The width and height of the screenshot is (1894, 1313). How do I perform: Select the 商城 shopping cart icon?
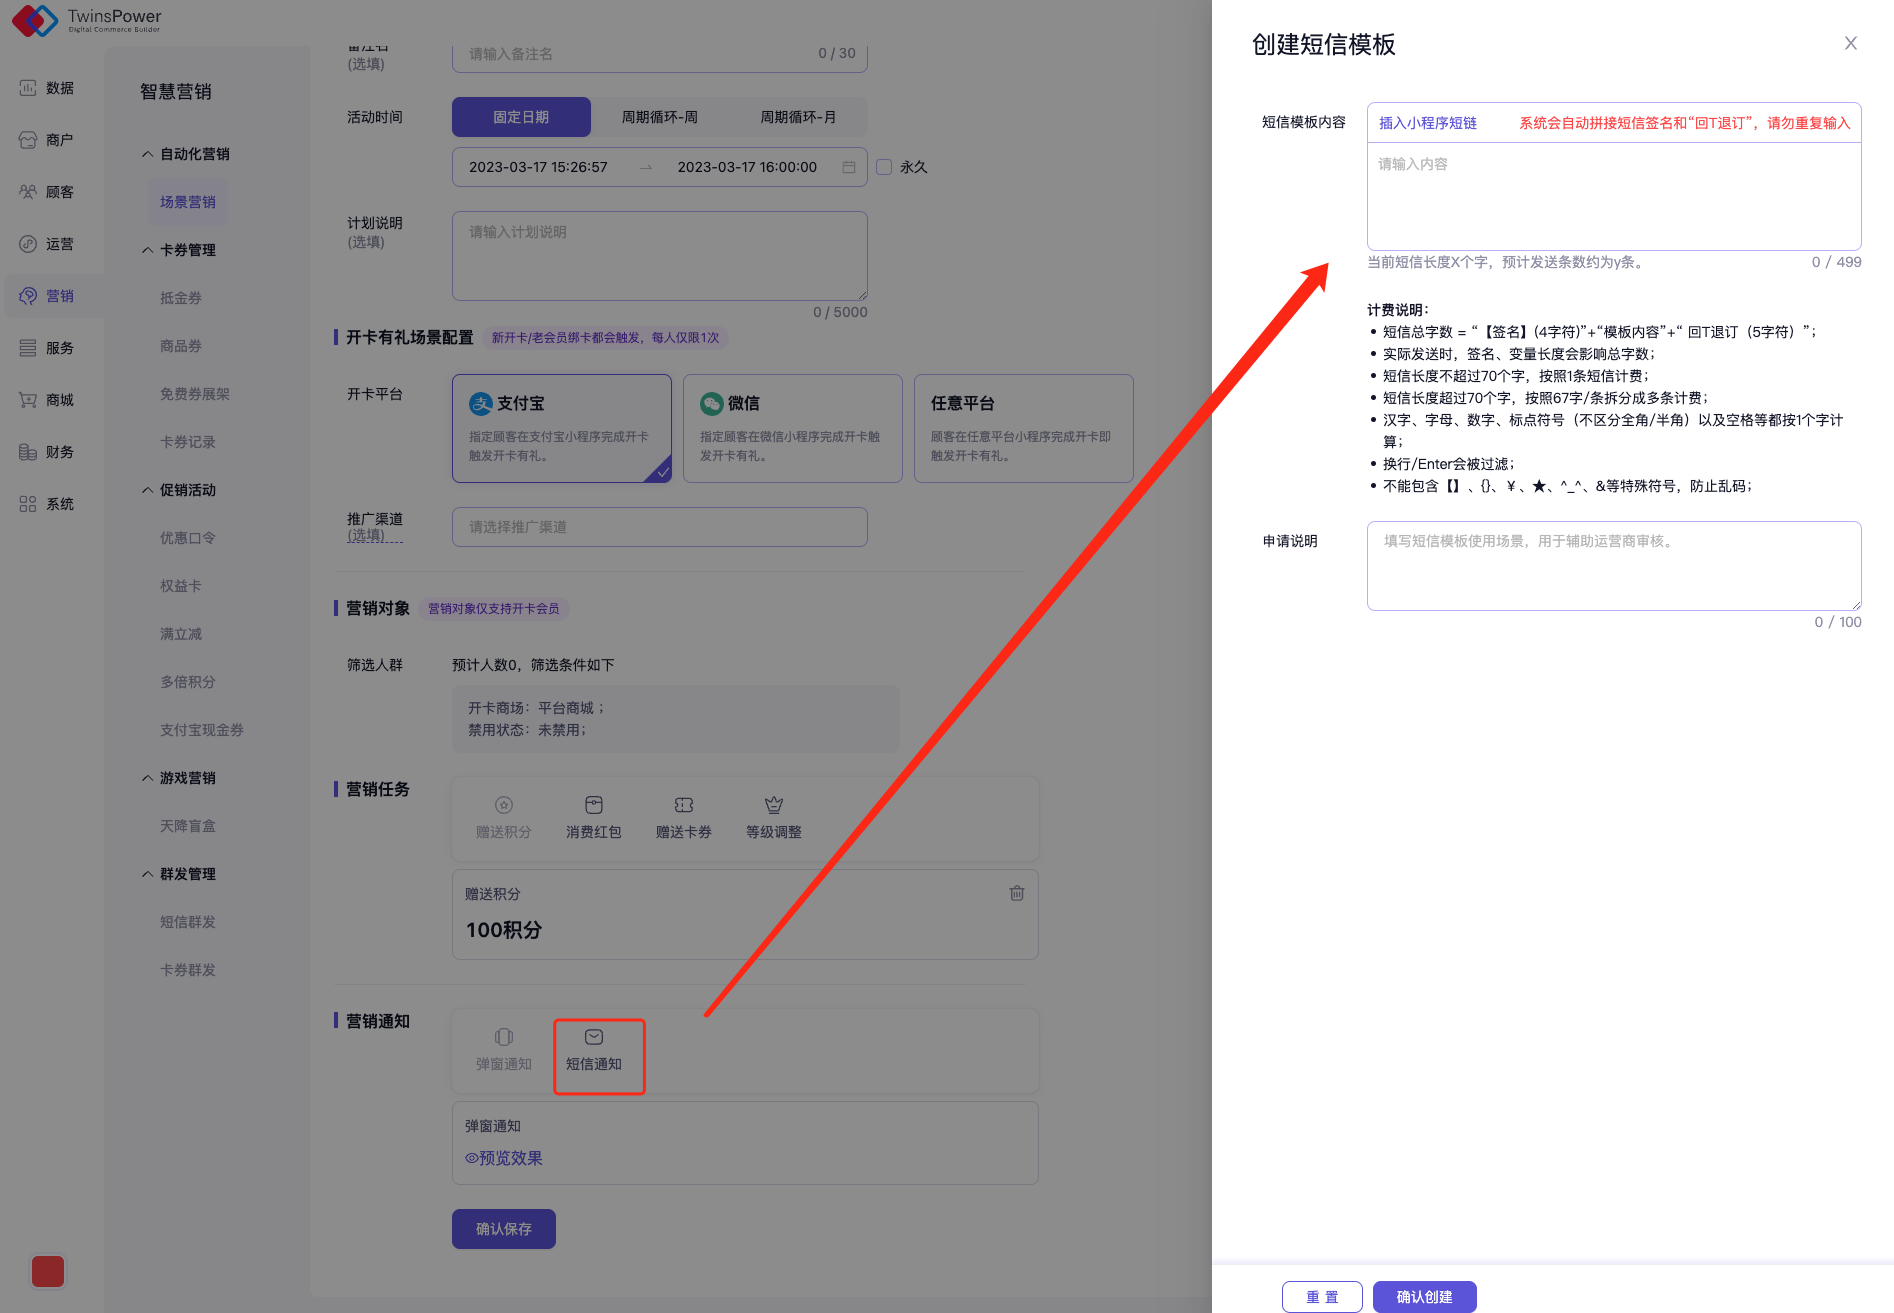[x=28, y=400]
